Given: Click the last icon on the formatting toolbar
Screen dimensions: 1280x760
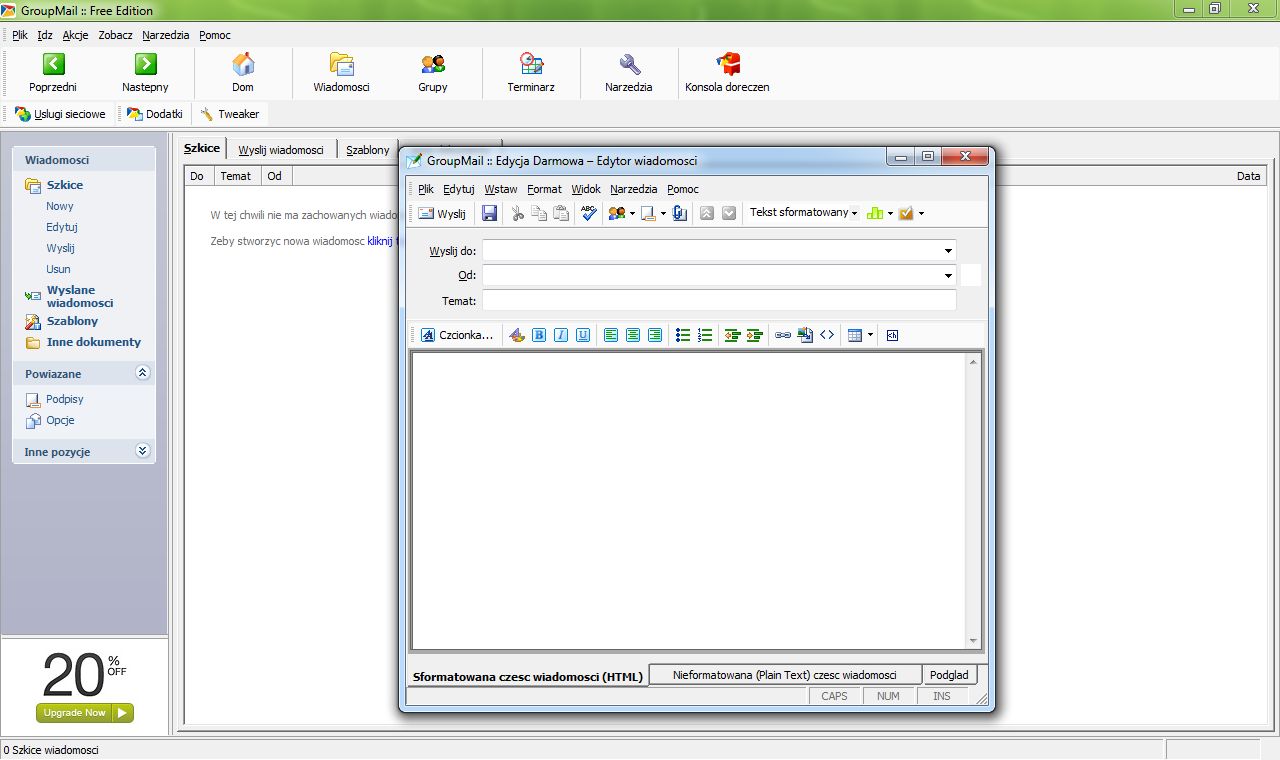Looking at the screenshot, I should pyautogui.click(x=893, y=335).
